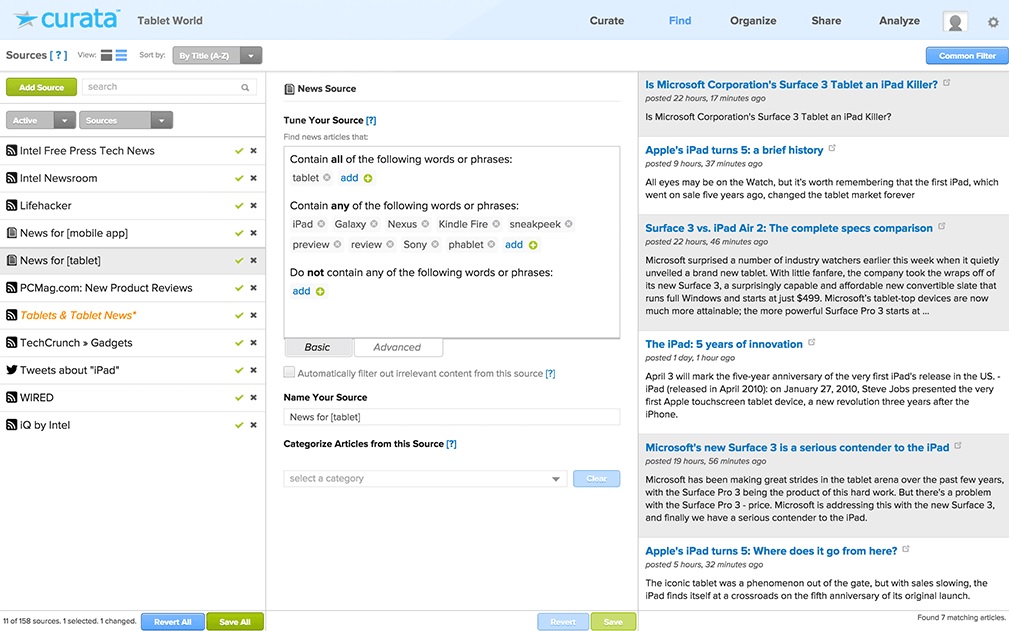Remove the 'Kindle Fire' keyword tag
The image size is (1009, 631).
[496, 224]
